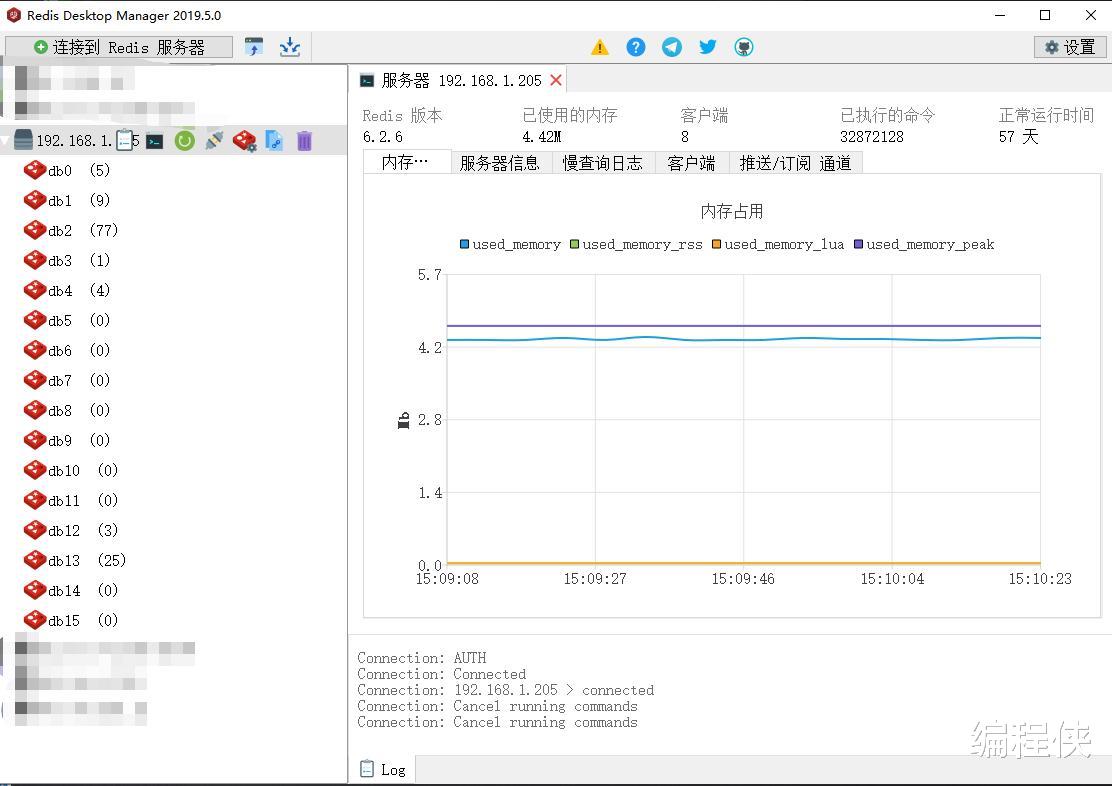Screen dimensions: 1112x786
Task: Open db12 (3) database
Action: pos(71,530)
